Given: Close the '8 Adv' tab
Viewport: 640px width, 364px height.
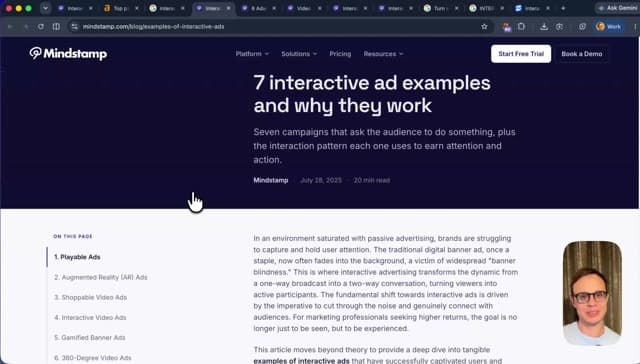Looking at the screenshot, I should (274, 8).
